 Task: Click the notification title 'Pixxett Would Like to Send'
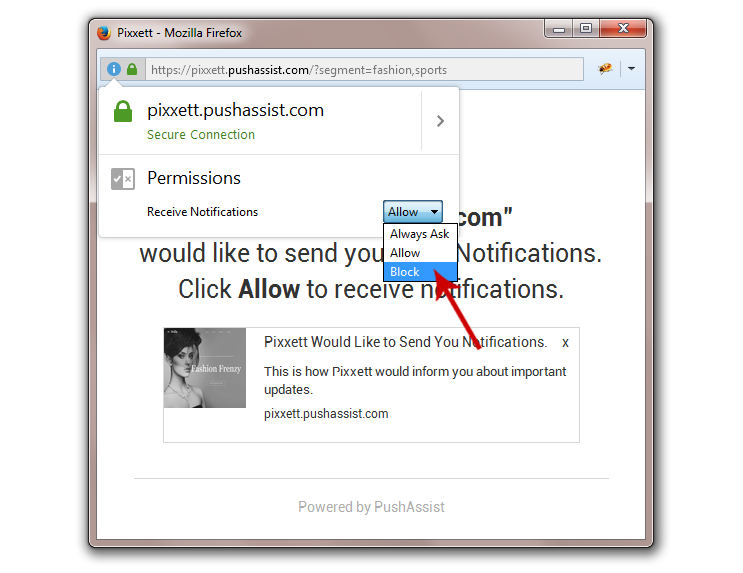point(405,342)
